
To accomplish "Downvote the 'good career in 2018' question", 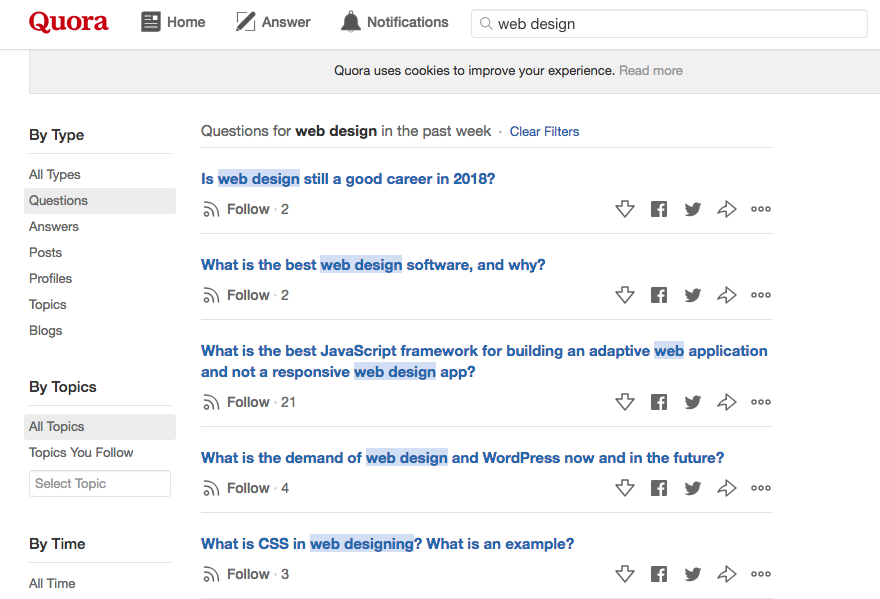I will pos(625,209).
